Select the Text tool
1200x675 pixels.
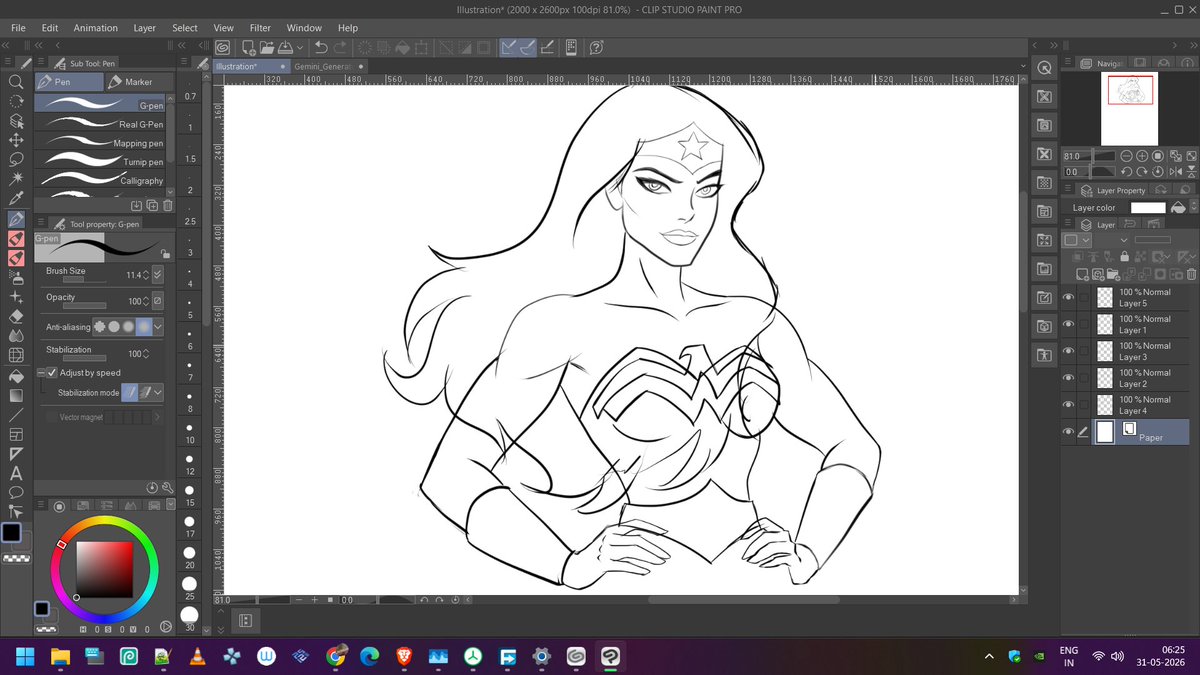click(x=16, y=473)
